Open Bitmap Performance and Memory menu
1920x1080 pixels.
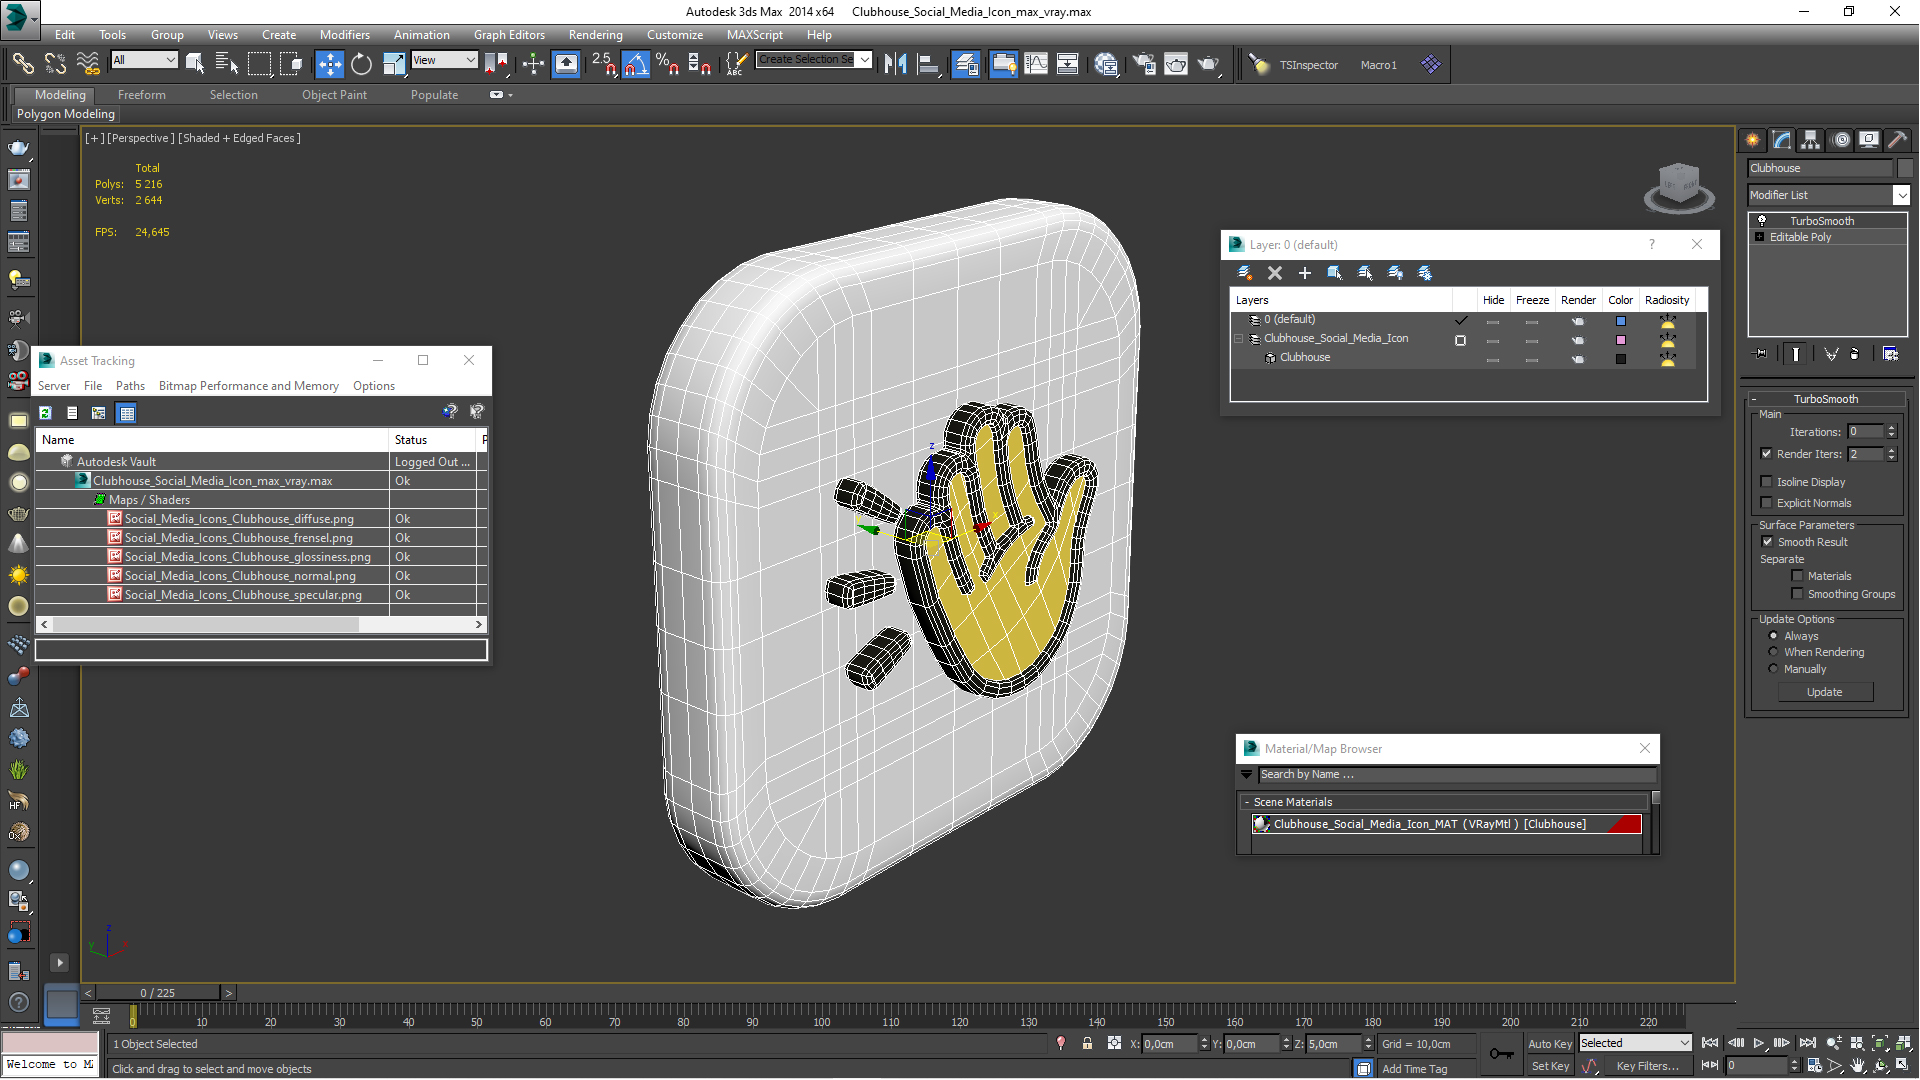248,386
